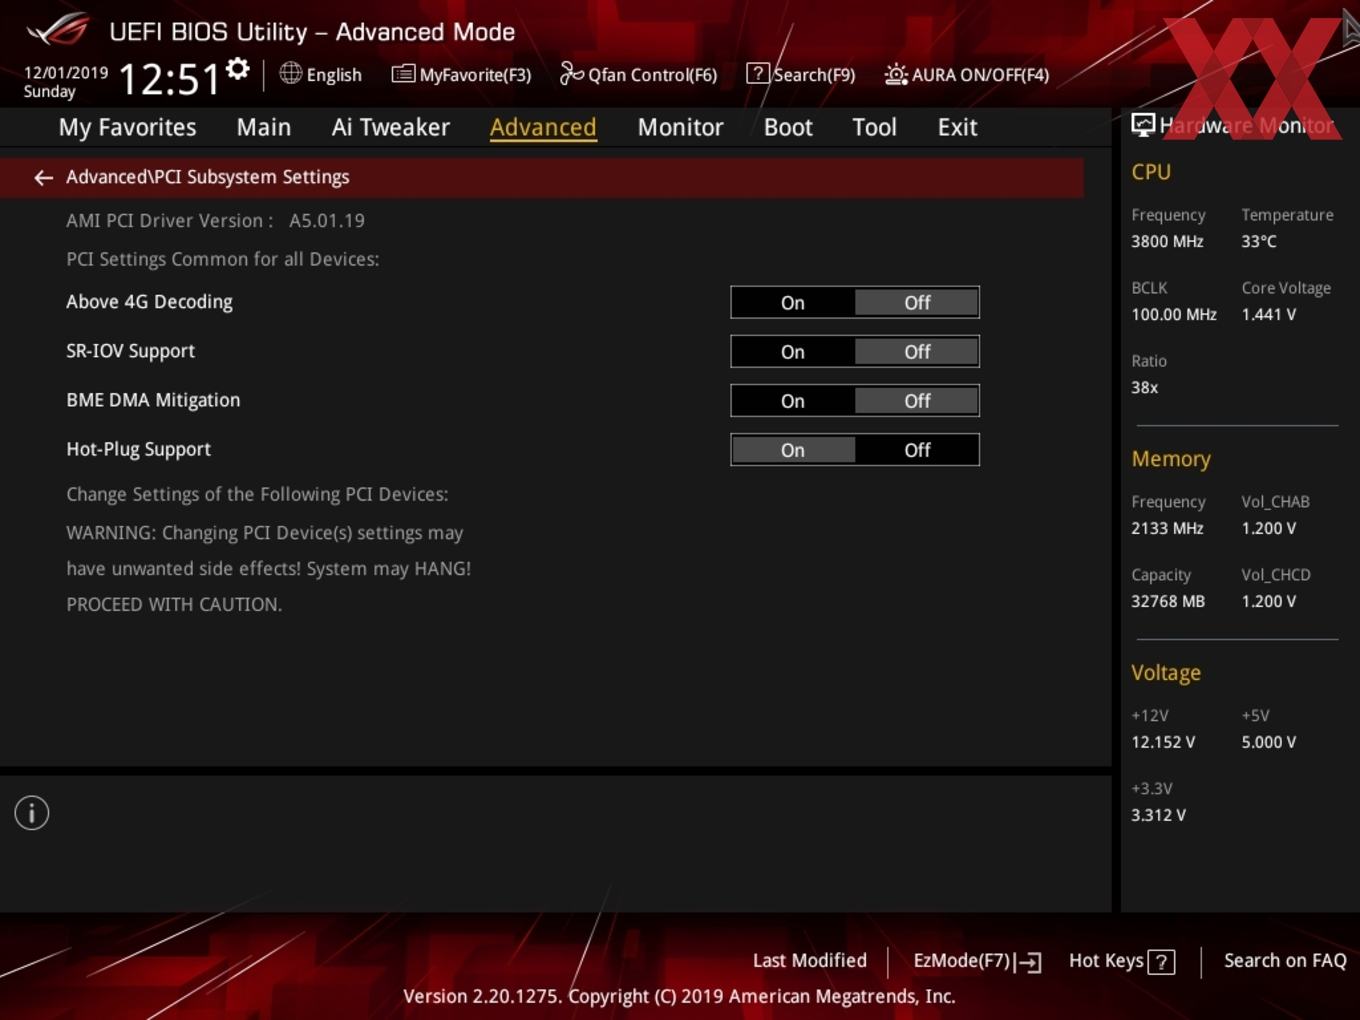1360x1020 pixels.
Task: Click the +5V 5.000 V reading
Action: coord(1268,742)
